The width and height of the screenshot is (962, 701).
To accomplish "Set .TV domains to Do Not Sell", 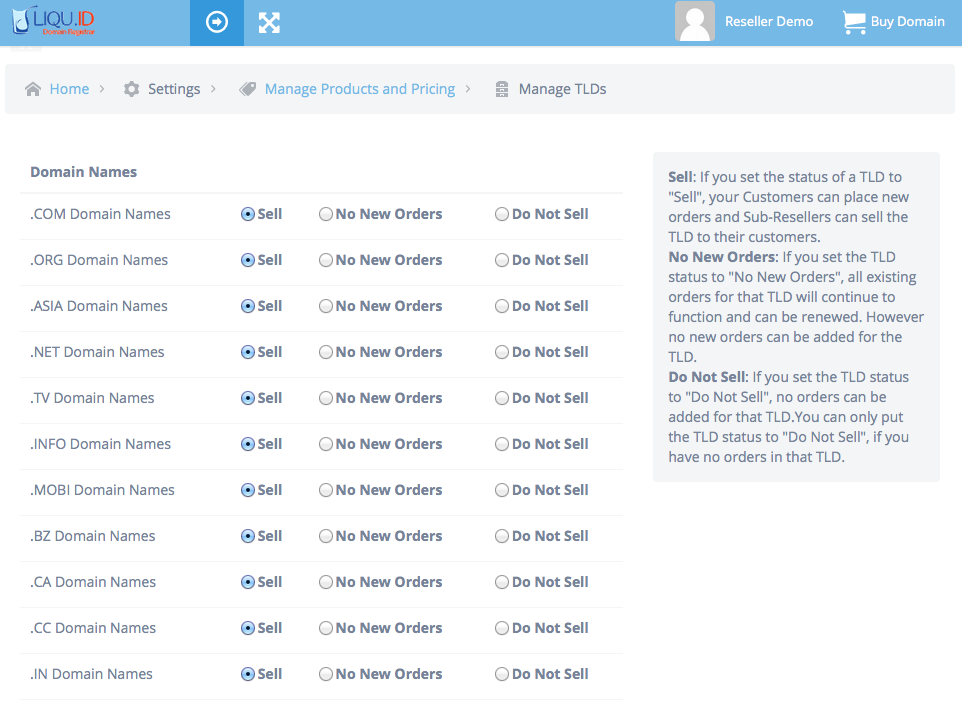I will click(x=502, y=398).
